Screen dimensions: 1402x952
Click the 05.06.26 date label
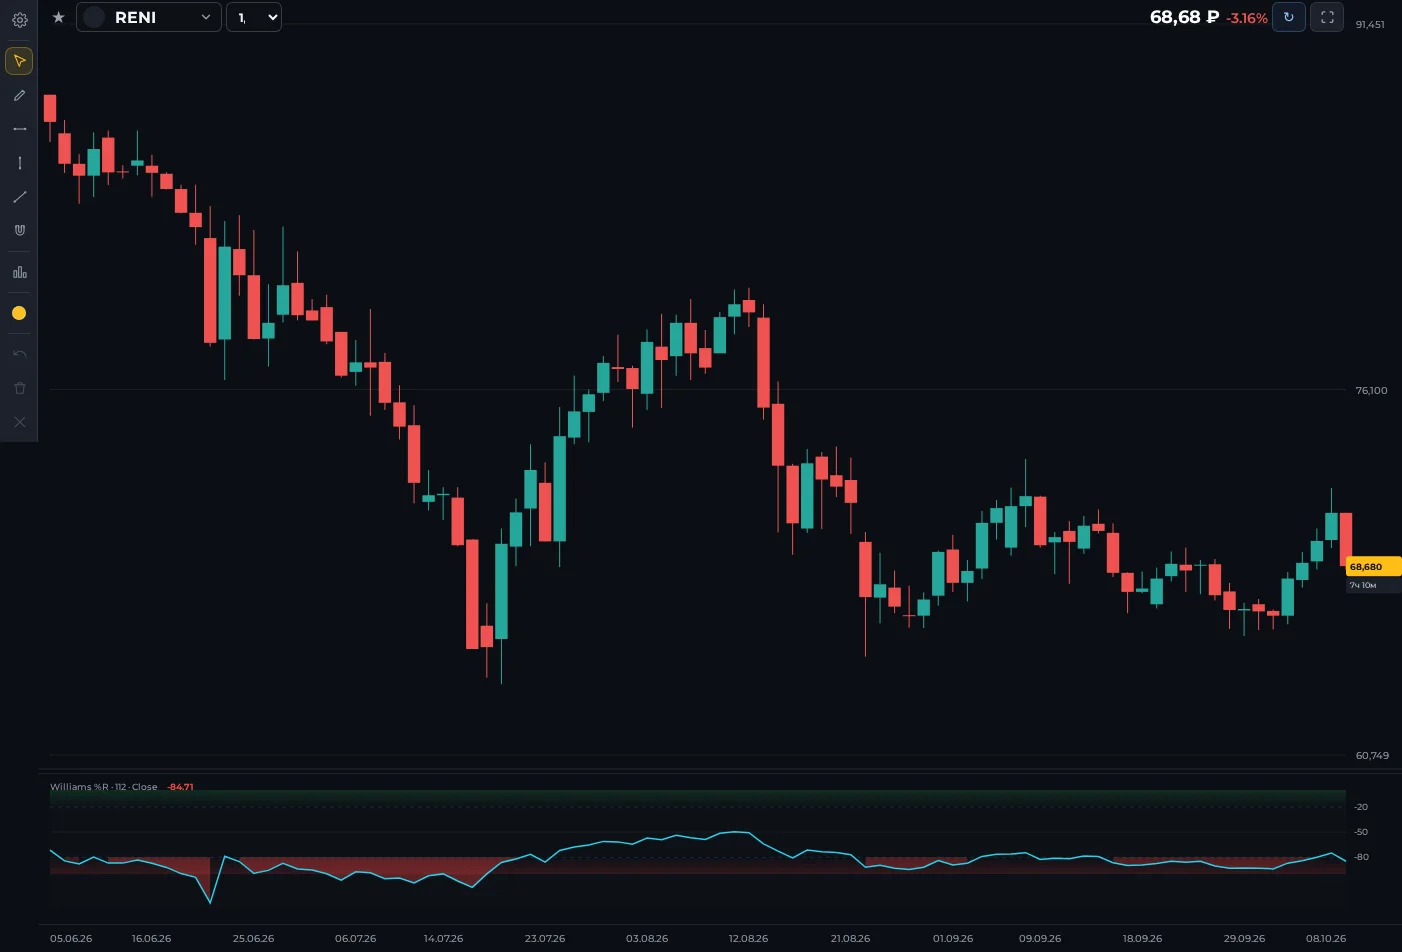[71, 938]
